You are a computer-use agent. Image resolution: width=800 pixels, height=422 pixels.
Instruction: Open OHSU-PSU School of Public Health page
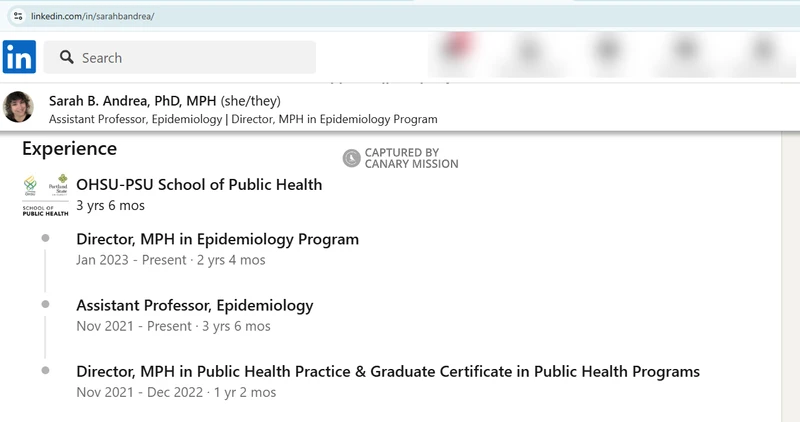[199, 184]
